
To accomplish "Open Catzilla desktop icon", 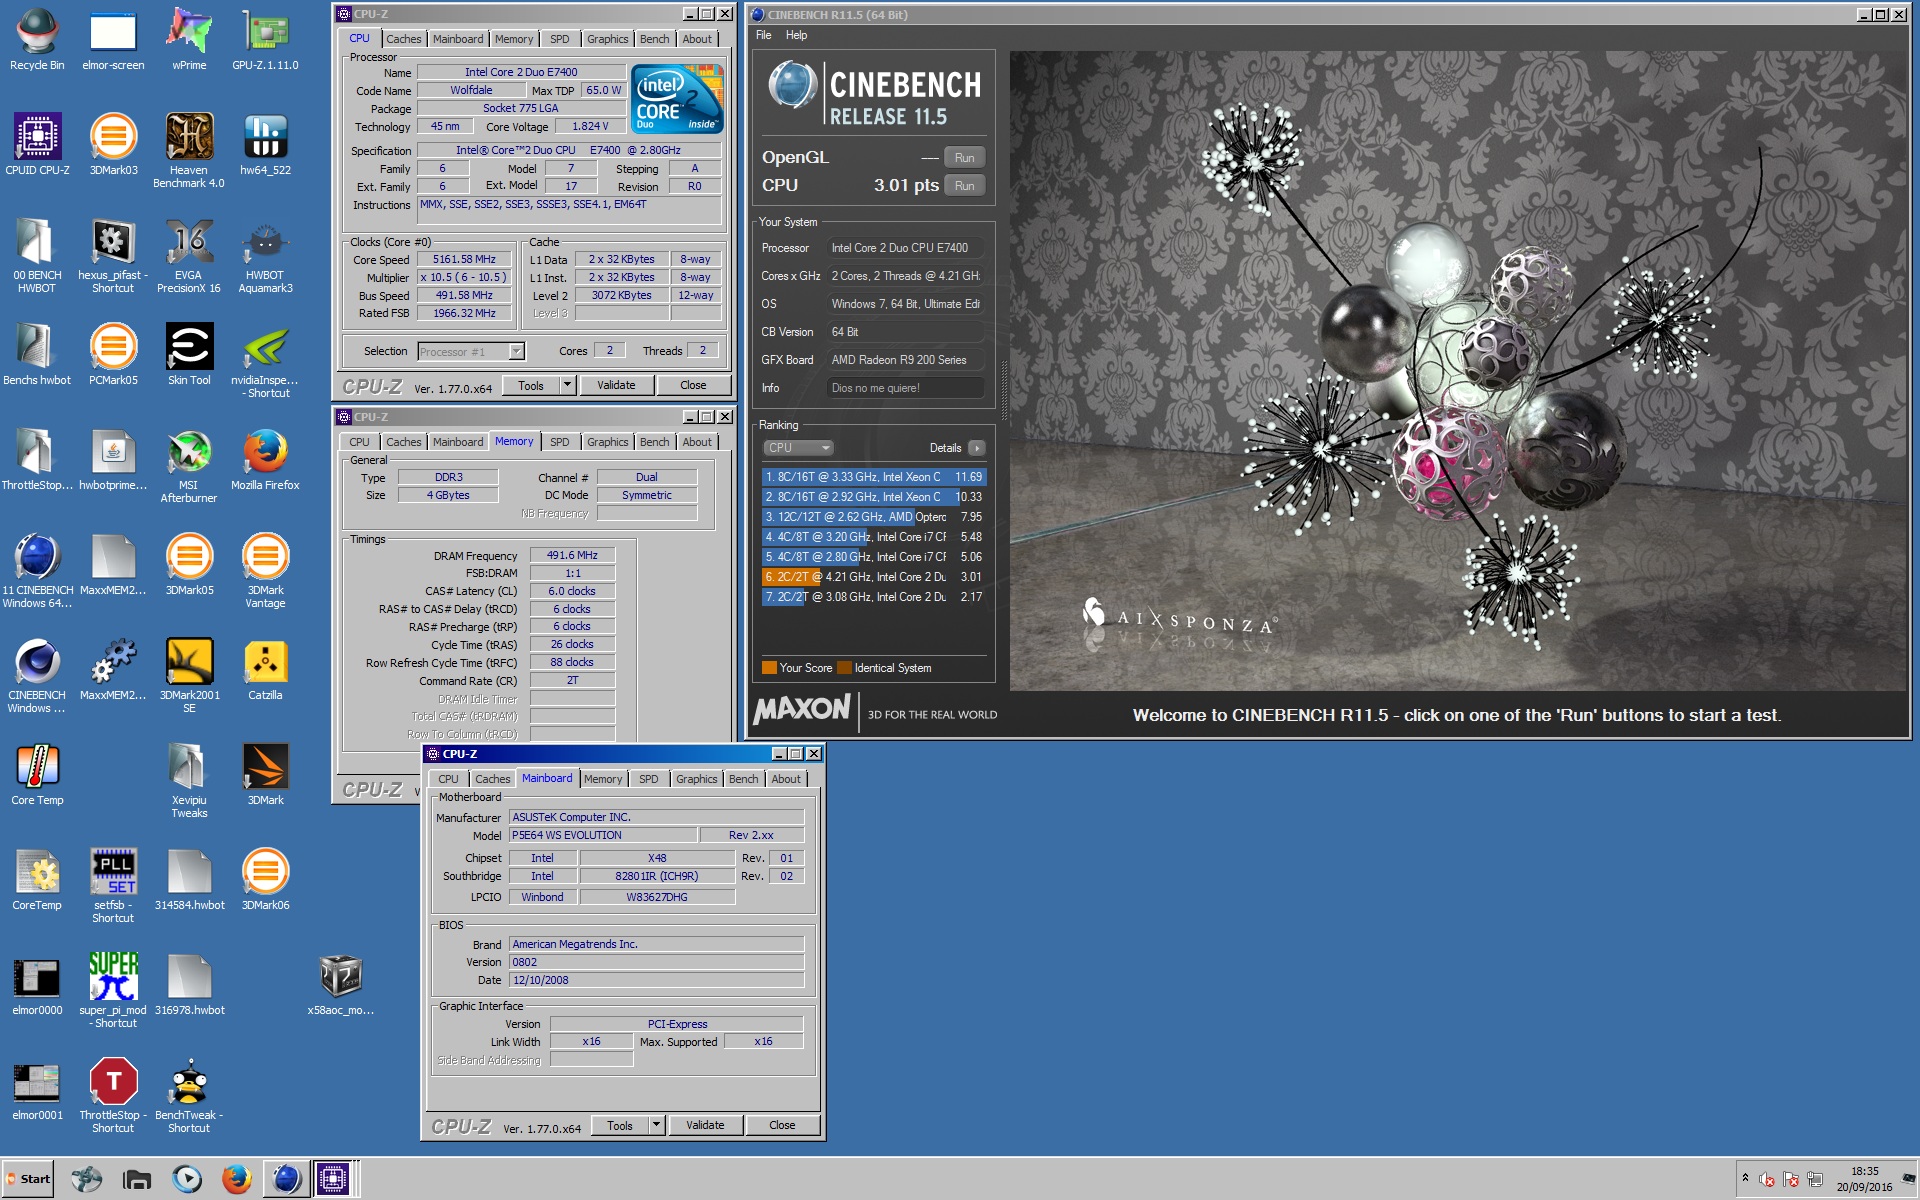I will pyautogui.click(x=265, y=668).
